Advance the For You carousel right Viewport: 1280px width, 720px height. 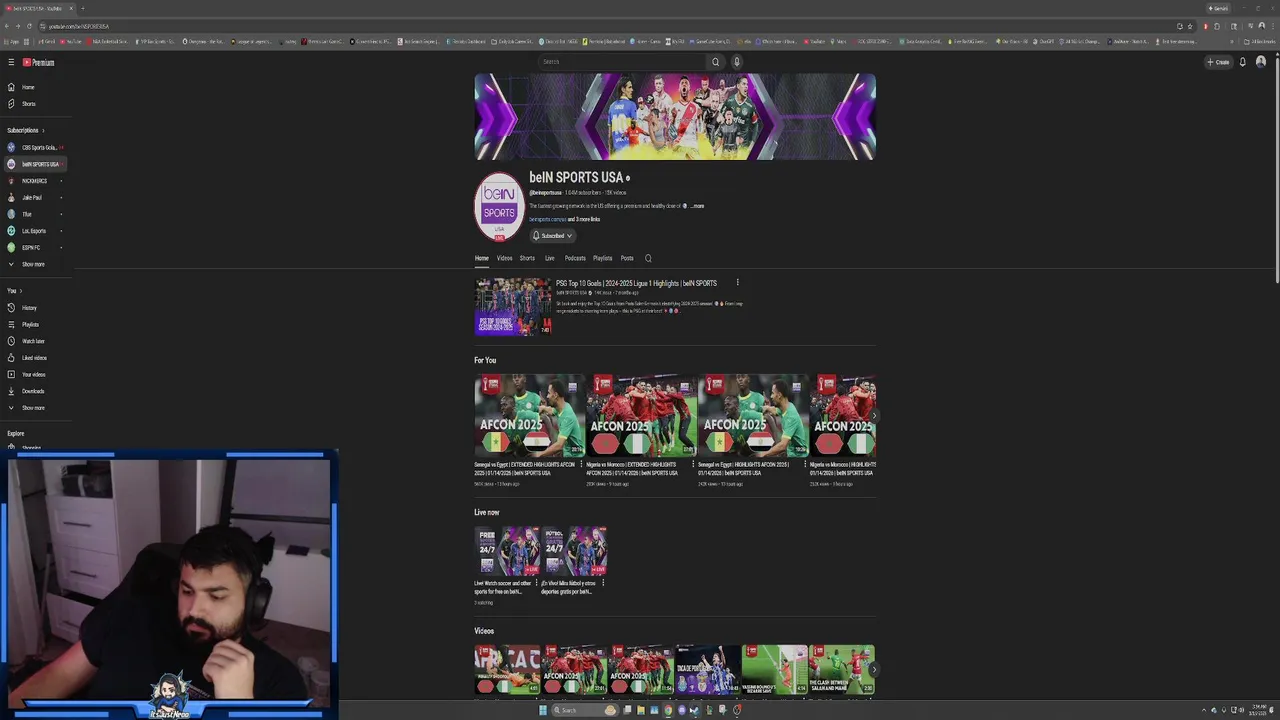click(873, 416)
